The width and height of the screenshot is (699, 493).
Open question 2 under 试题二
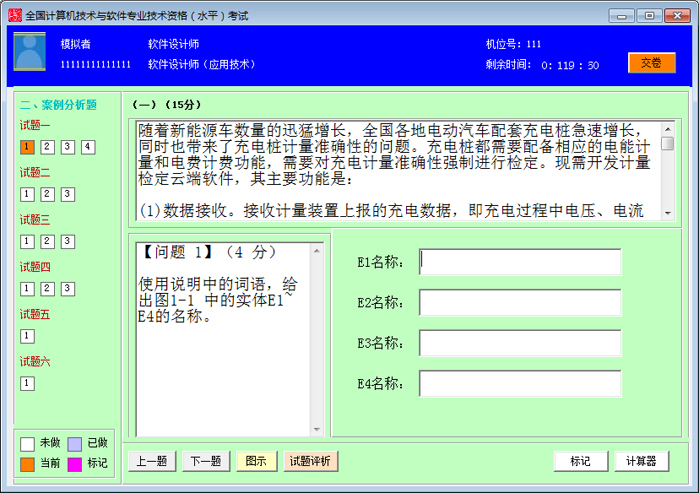[x=47, y=194]
